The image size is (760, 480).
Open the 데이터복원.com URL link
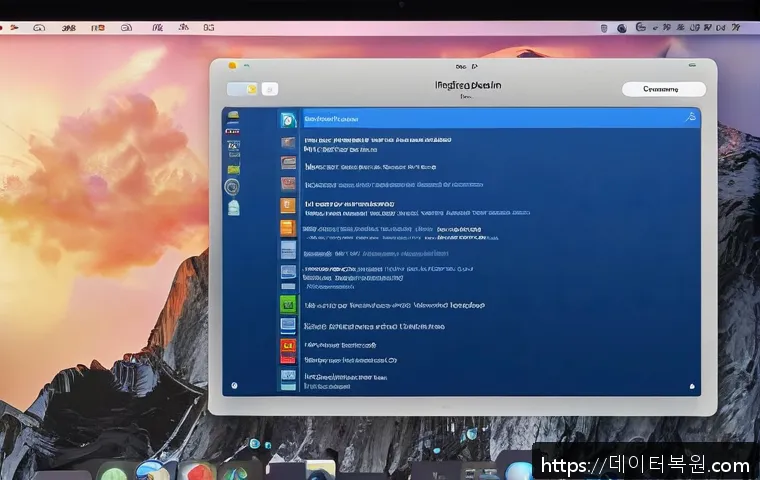pyautogui.click(x=645, y=465)
